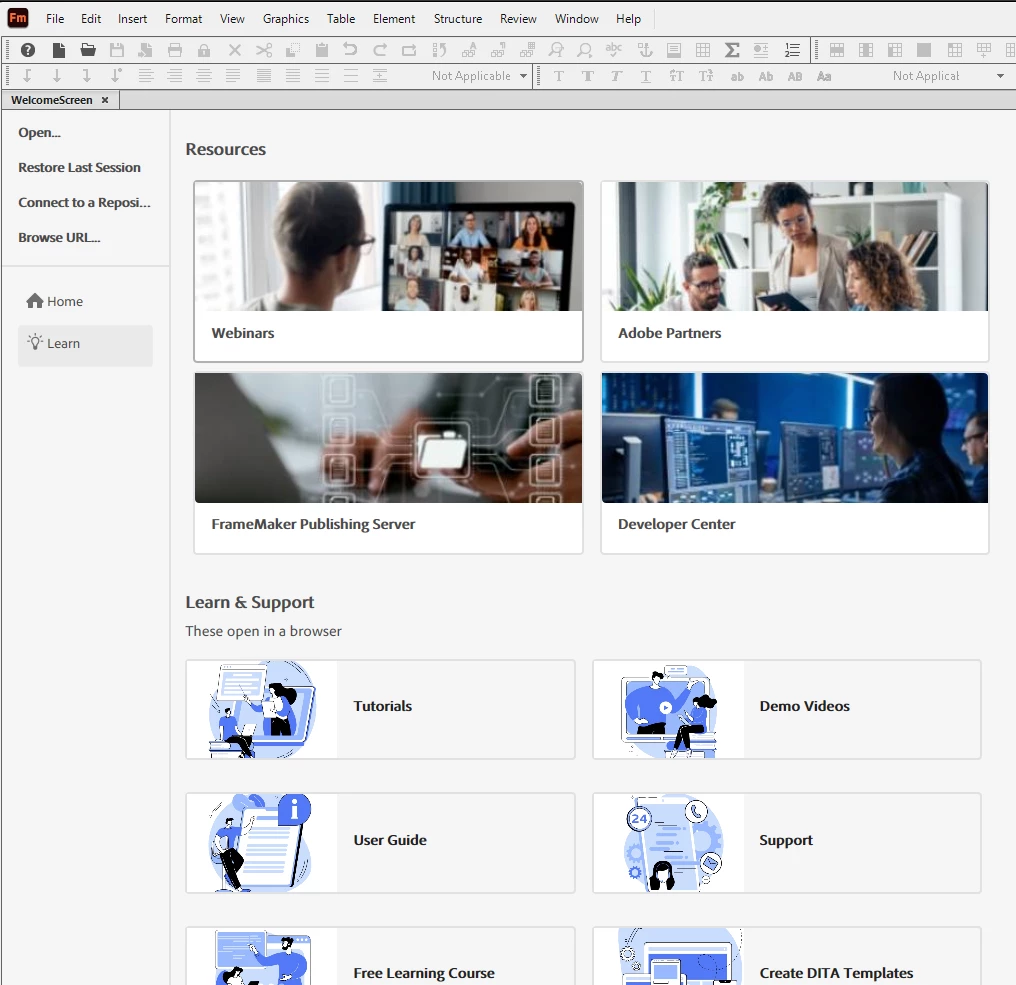Expand the character format Not Applicable dropdown
The width and height of the screenshot is (1016, 985).
tap(1000, 76)
